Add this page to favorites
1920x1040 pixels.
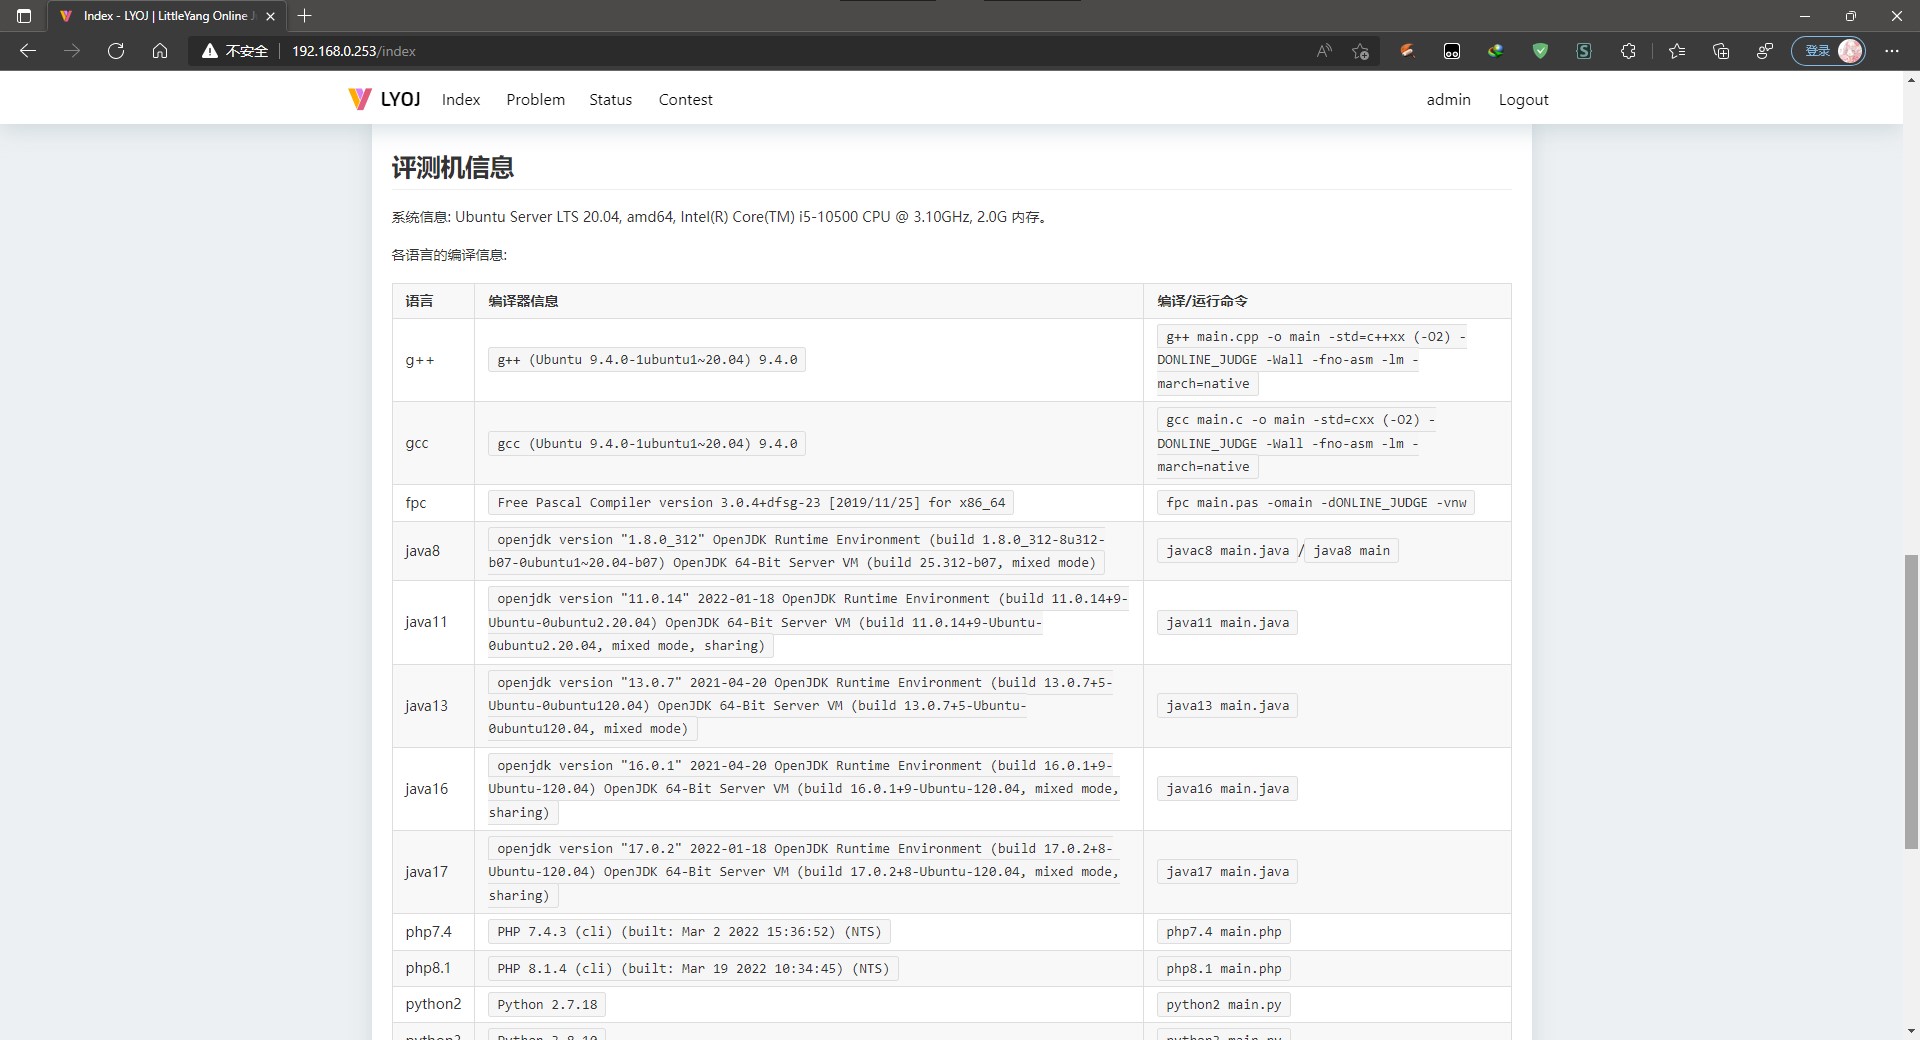coord(1360,51)
